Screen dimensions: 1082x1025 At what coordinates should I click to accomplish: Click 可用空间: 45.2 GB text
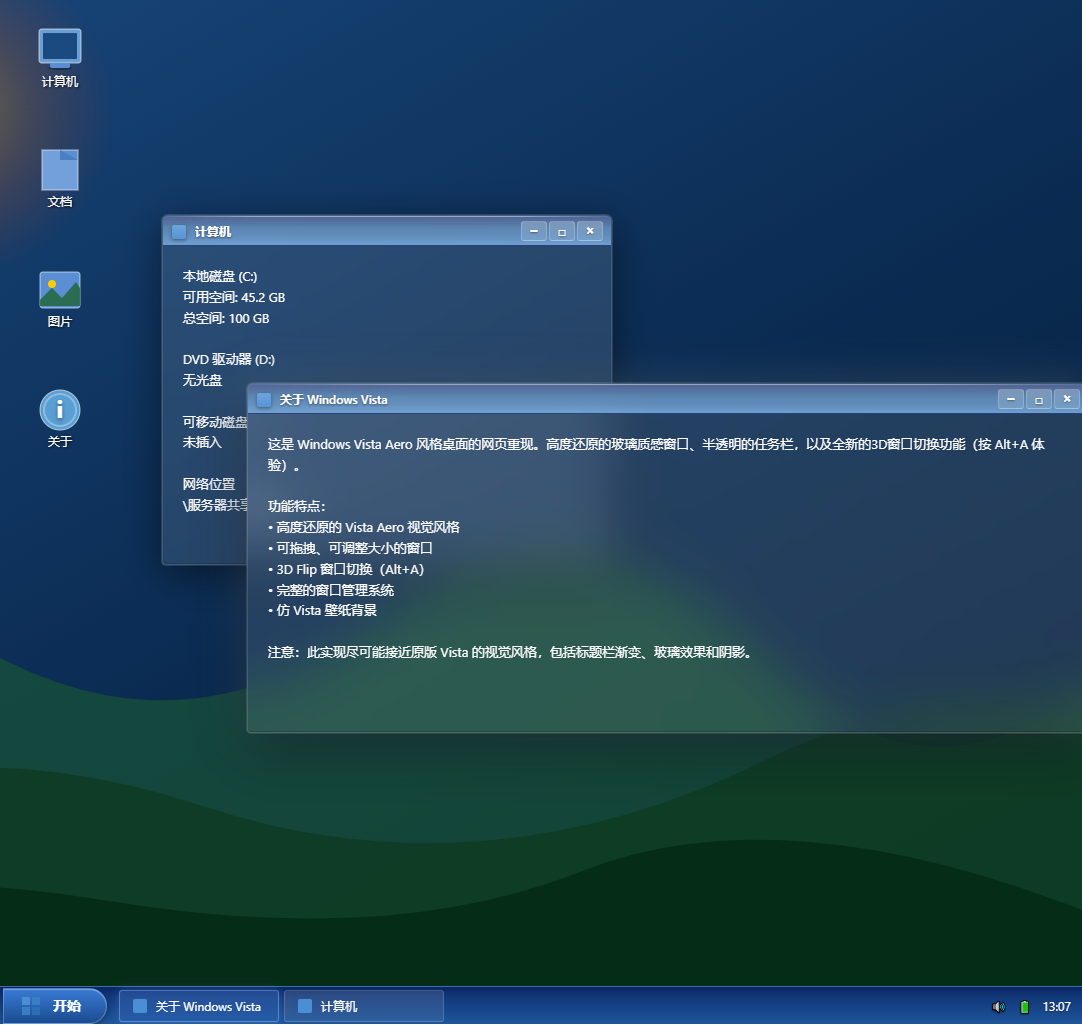click(x=234, y=297)
